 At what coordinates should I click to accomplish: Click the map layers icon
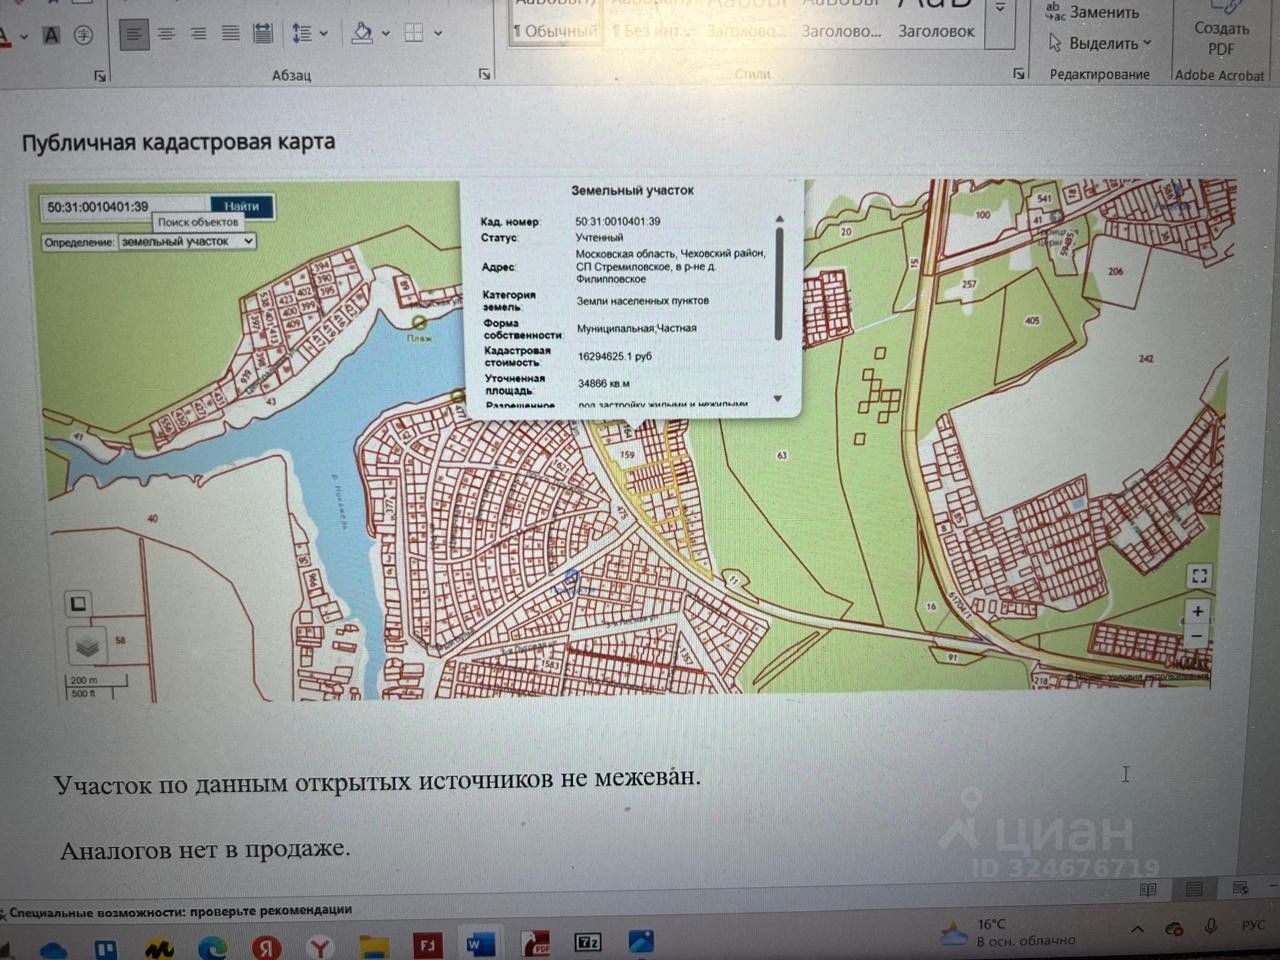coord(88,646)
